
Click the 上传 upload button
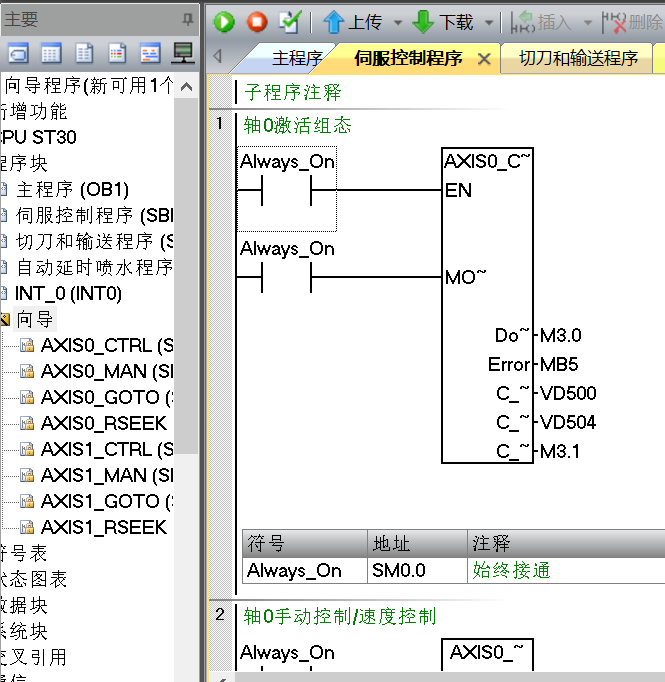(353, 22)
